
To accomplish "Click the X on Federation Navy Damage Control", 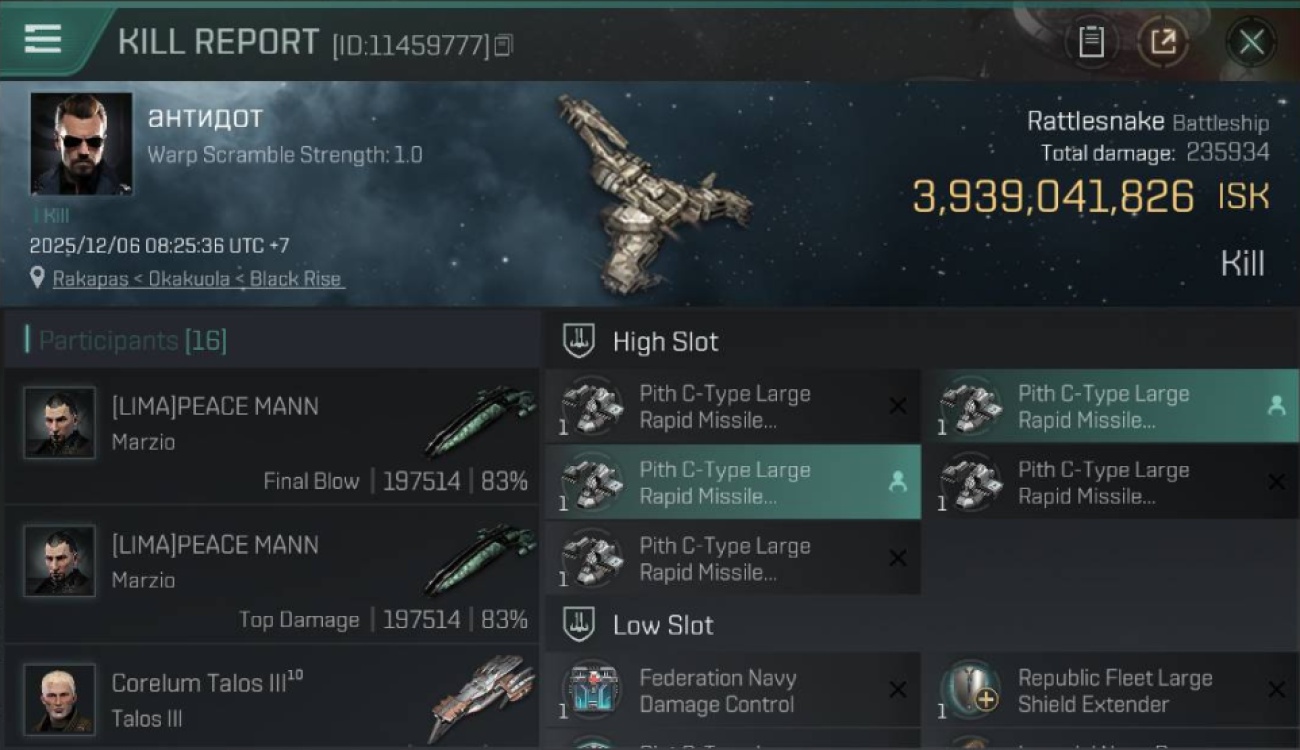I will click(x=898, y=690).
